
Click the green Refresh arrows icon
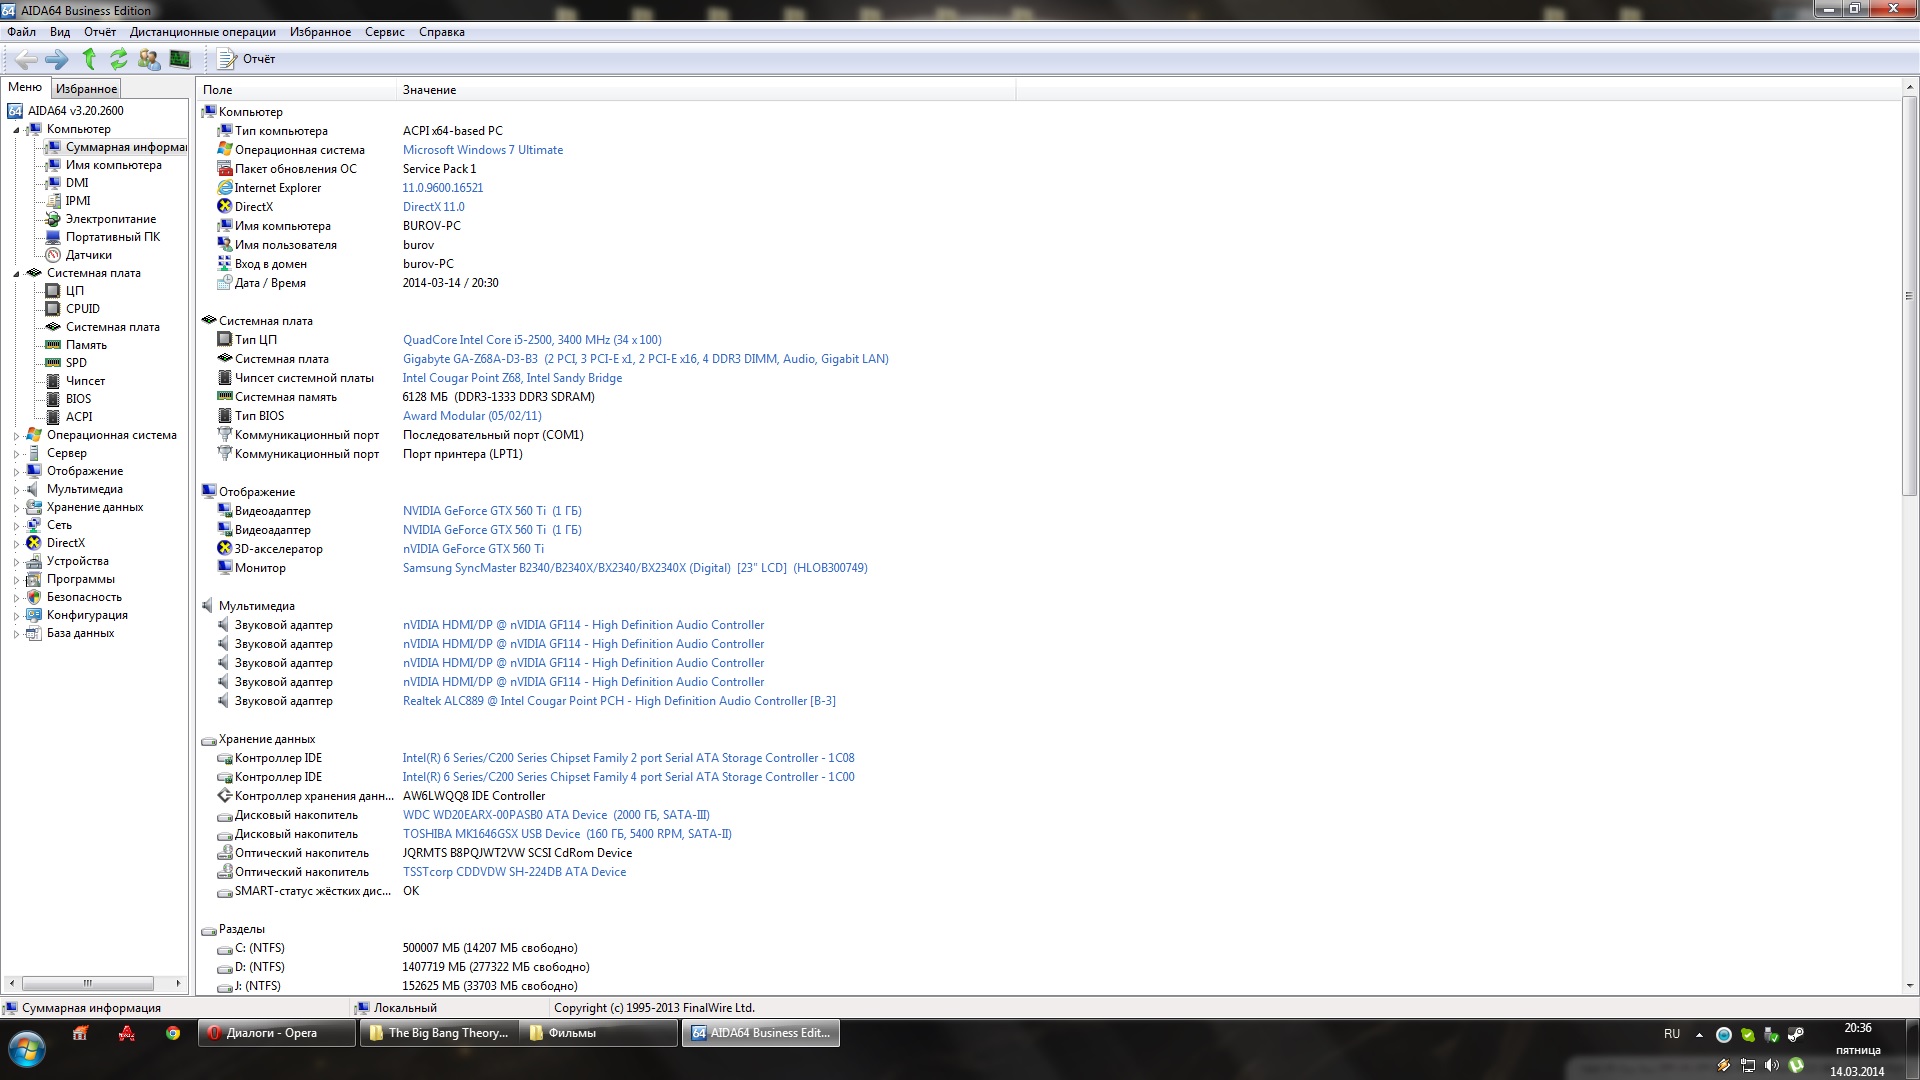(x=119, y=59)
